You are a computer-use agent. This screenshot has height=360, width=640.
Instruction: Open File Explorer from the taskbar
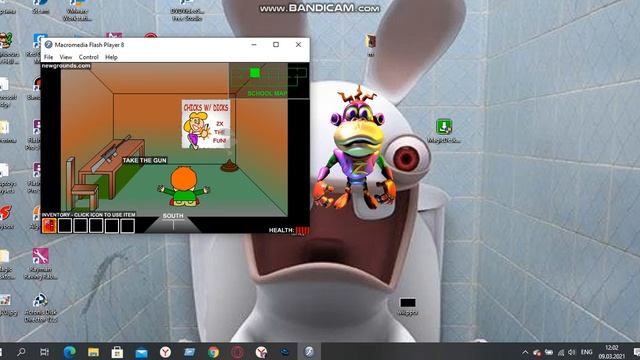(93, 351)
